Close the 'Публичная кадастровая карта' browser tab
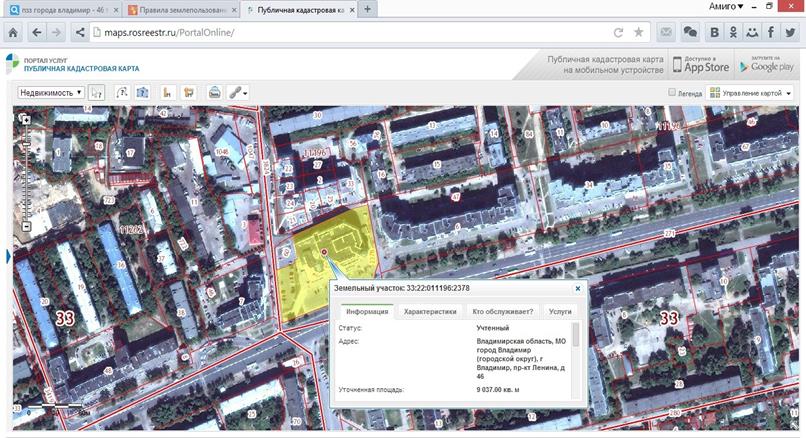The image size is (806, 438). [x=353, y=10]
